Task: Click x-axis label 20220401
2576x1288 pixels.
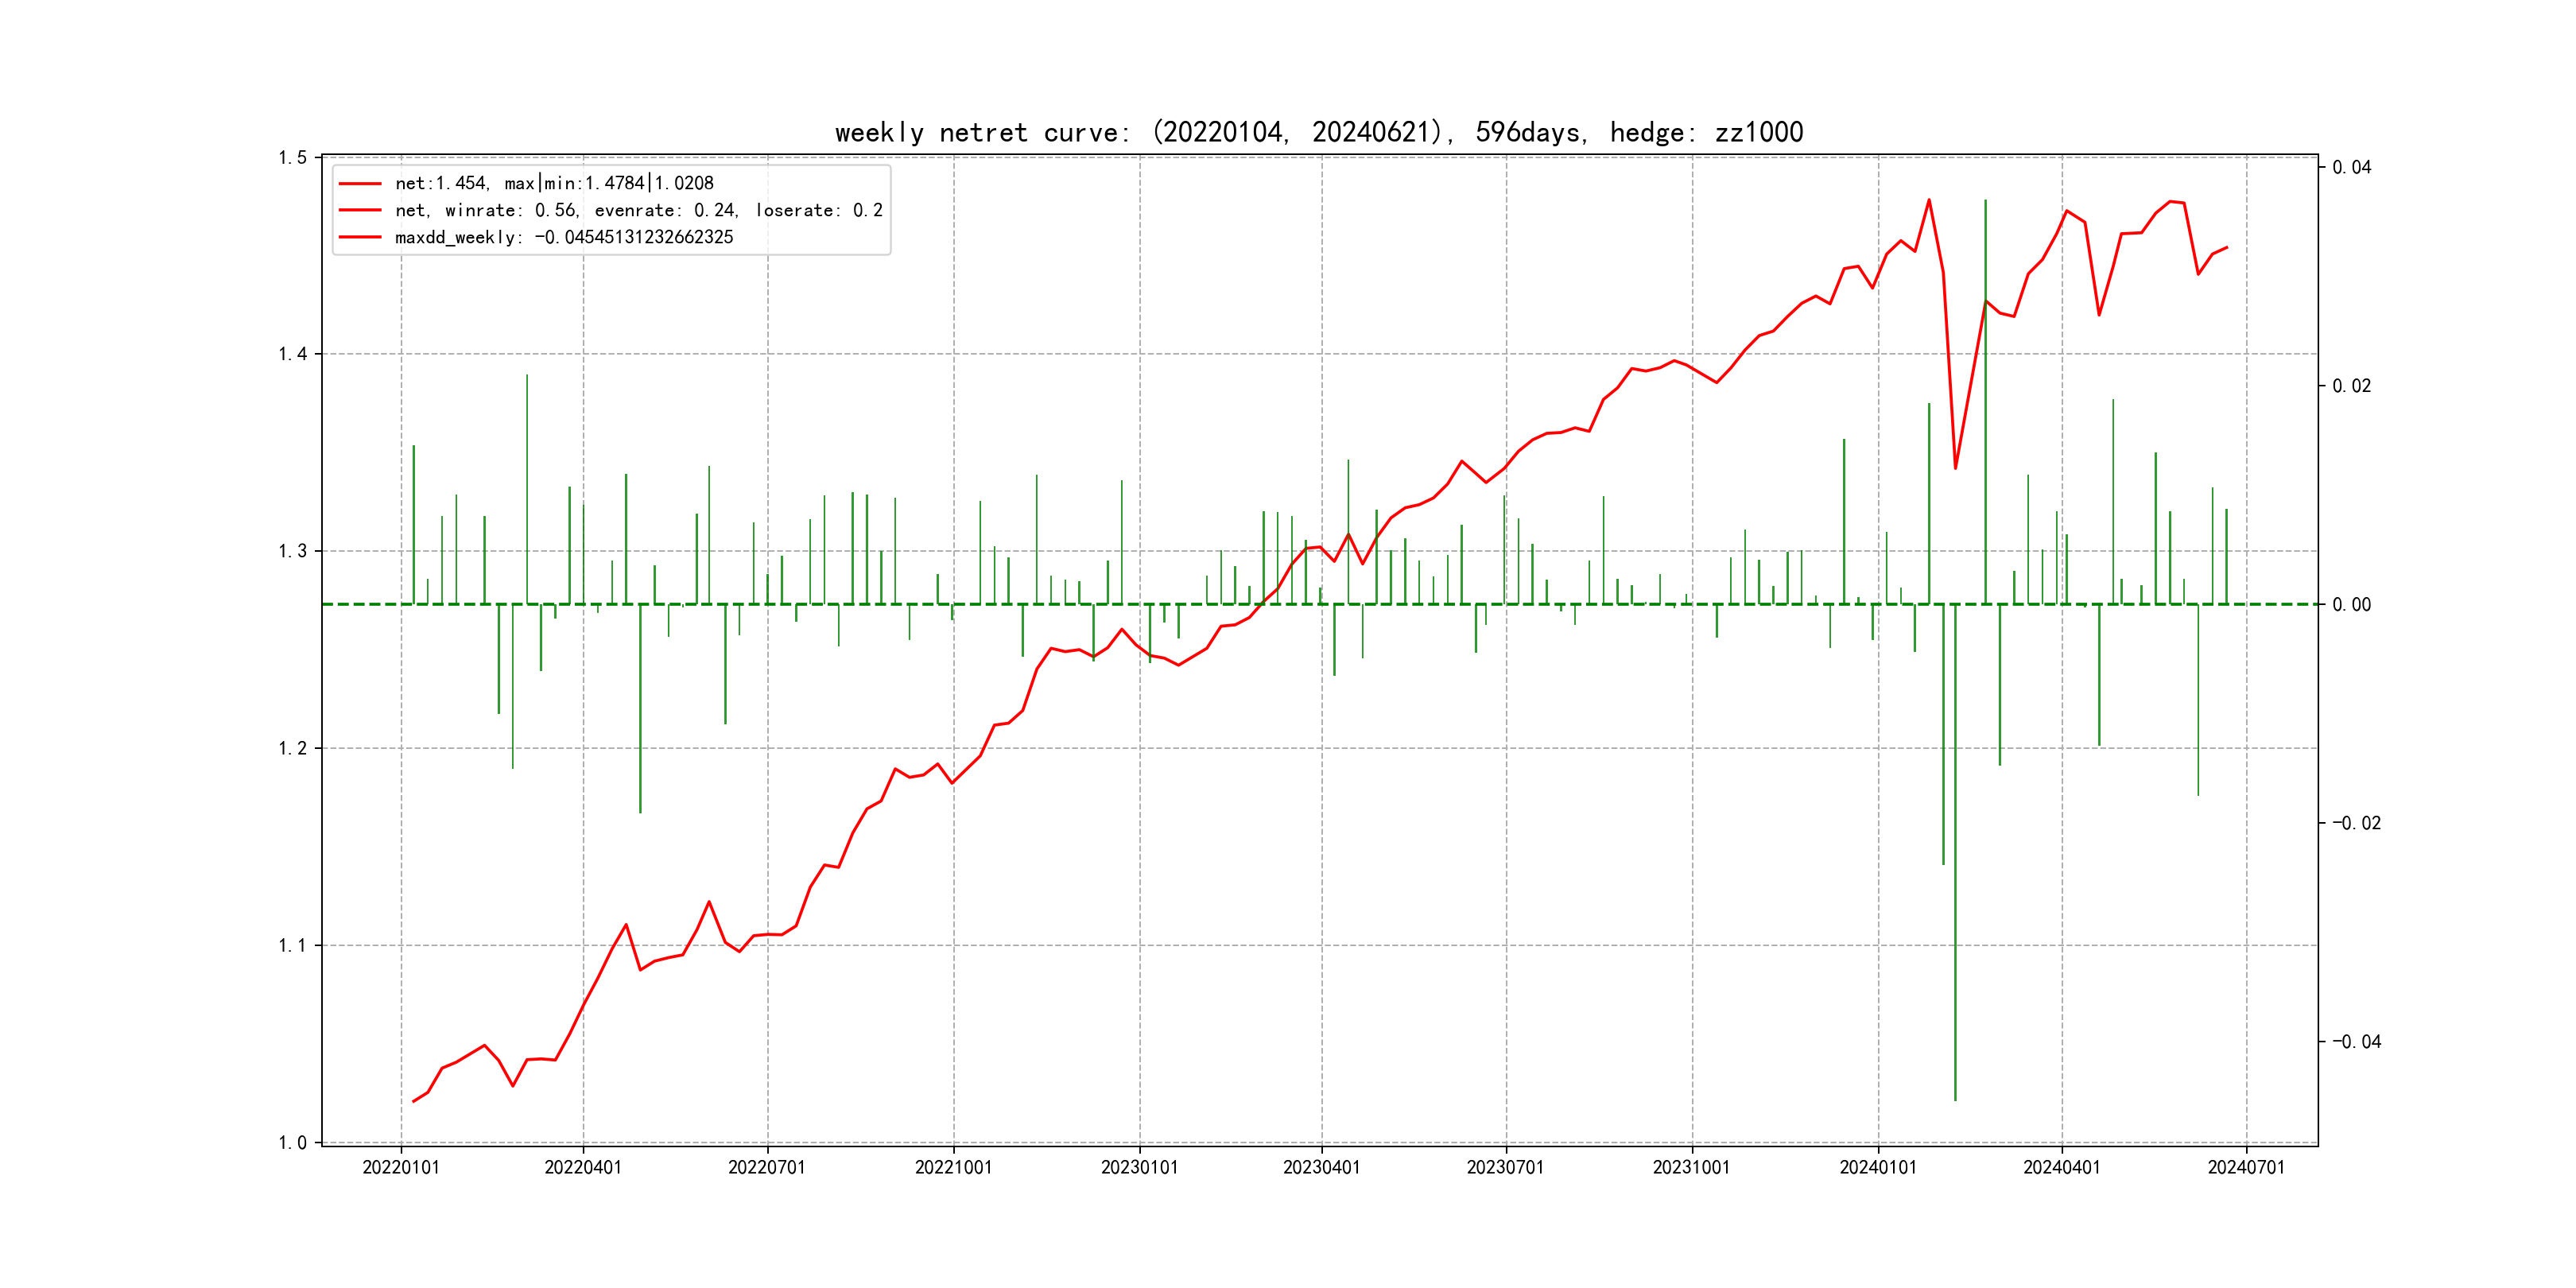Action: (583, 1167)
